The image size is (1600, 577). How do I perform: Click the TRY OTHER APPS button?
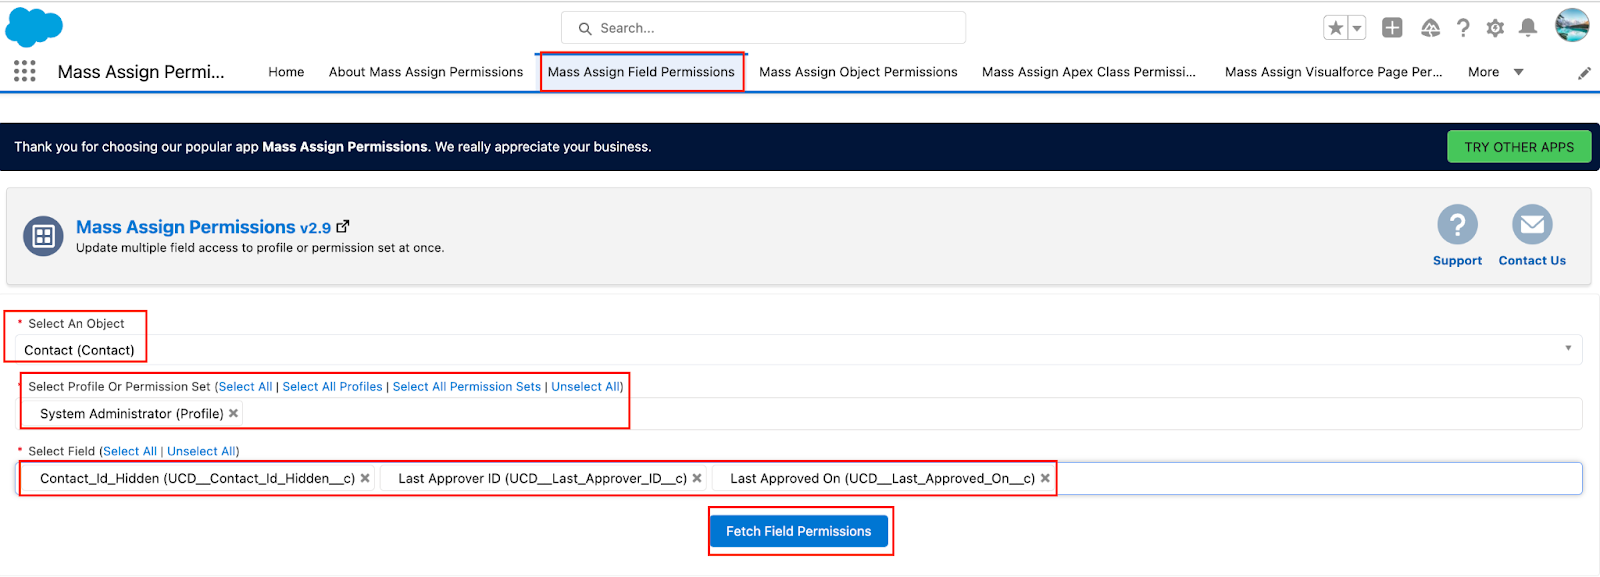click(x=1519, y=147)
